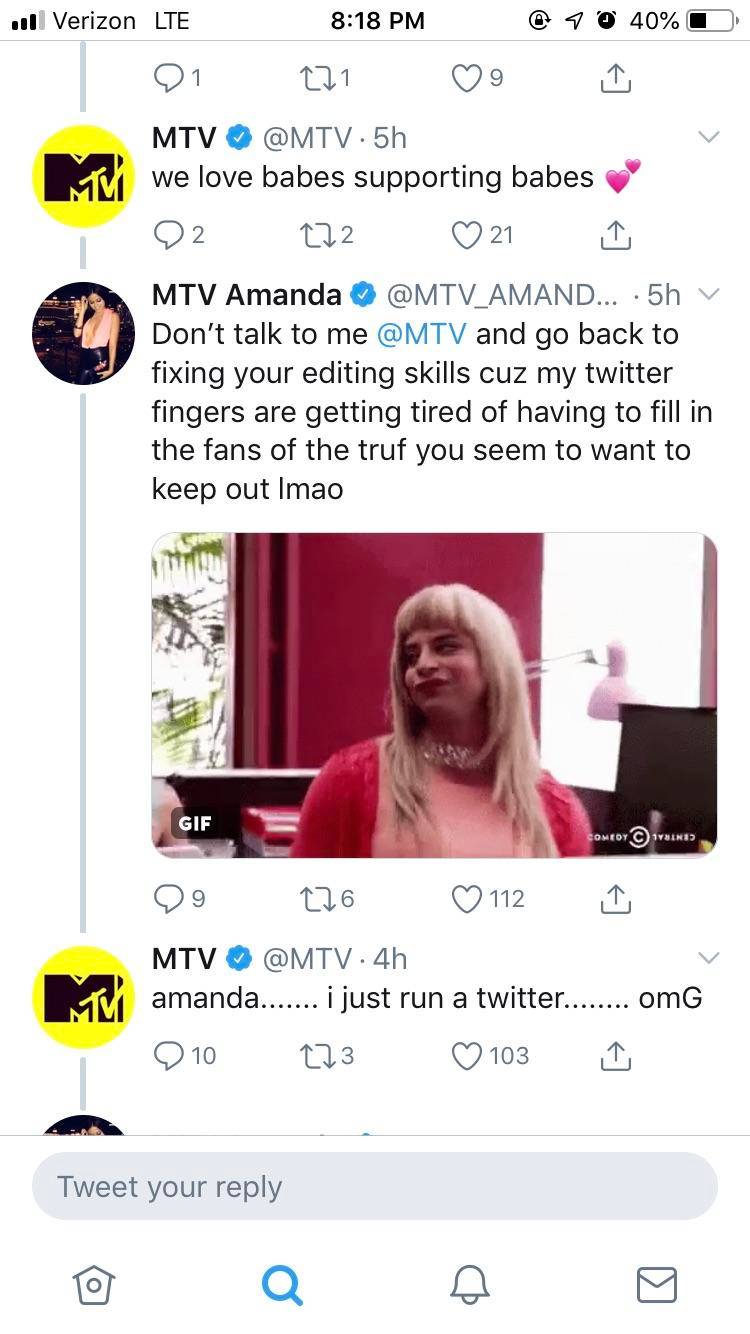Open MTV Amanda's profile picture
The height and width of the screenshot is (1334, 750).
(x=83, y=333)
